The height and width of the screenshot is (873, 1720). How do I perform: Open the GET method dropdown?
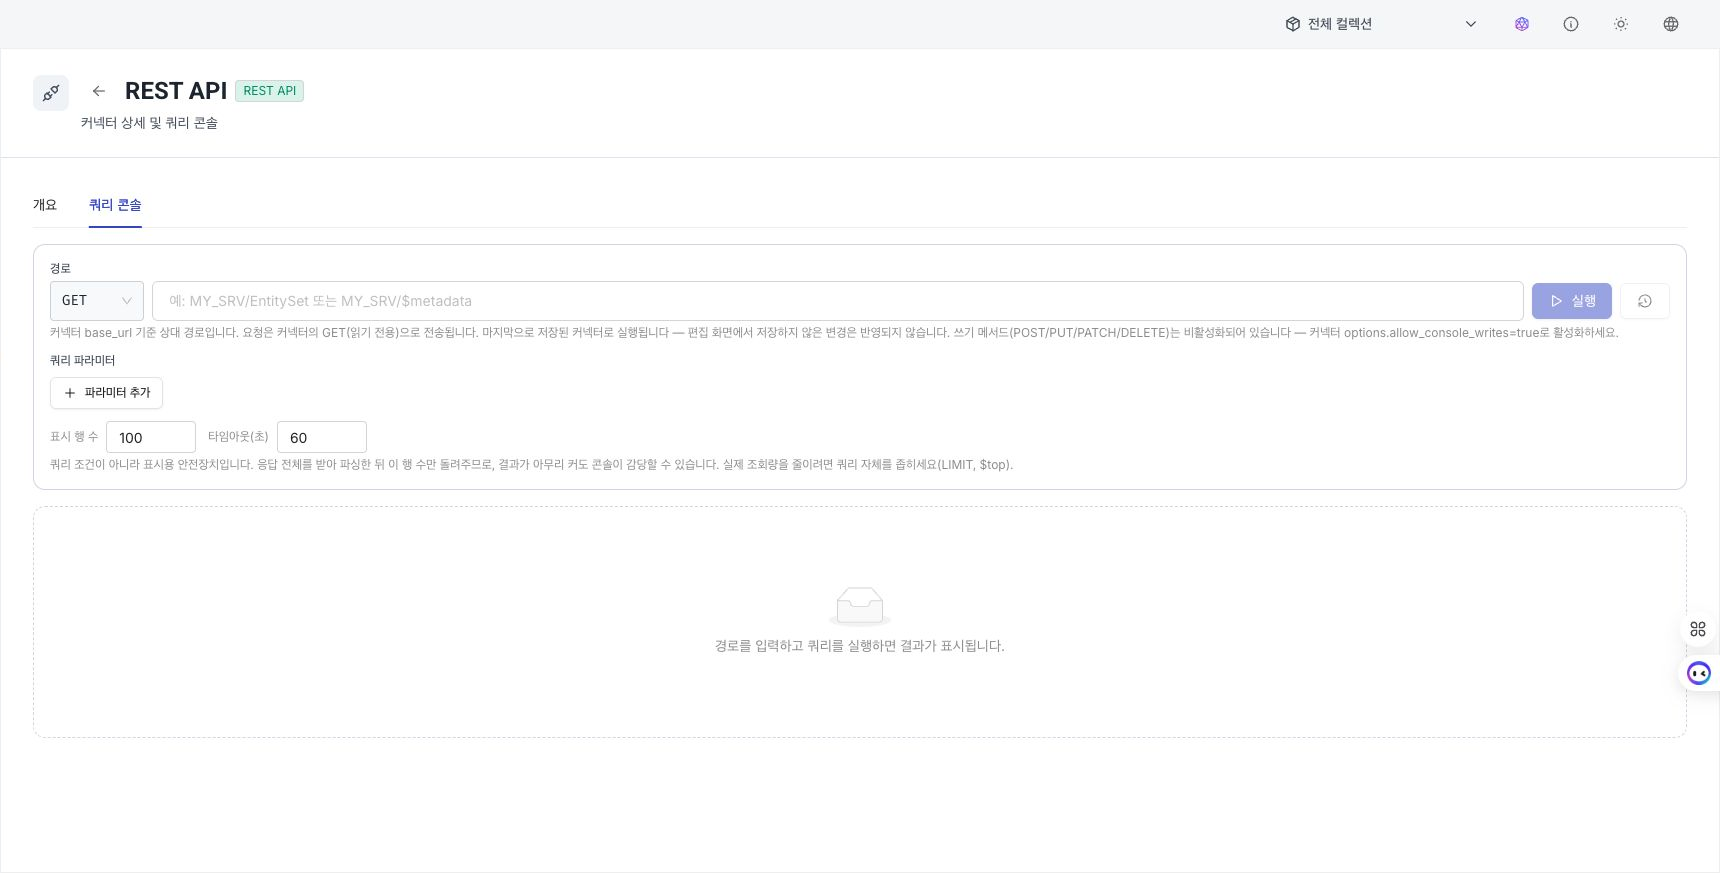[x=97, y=301]
